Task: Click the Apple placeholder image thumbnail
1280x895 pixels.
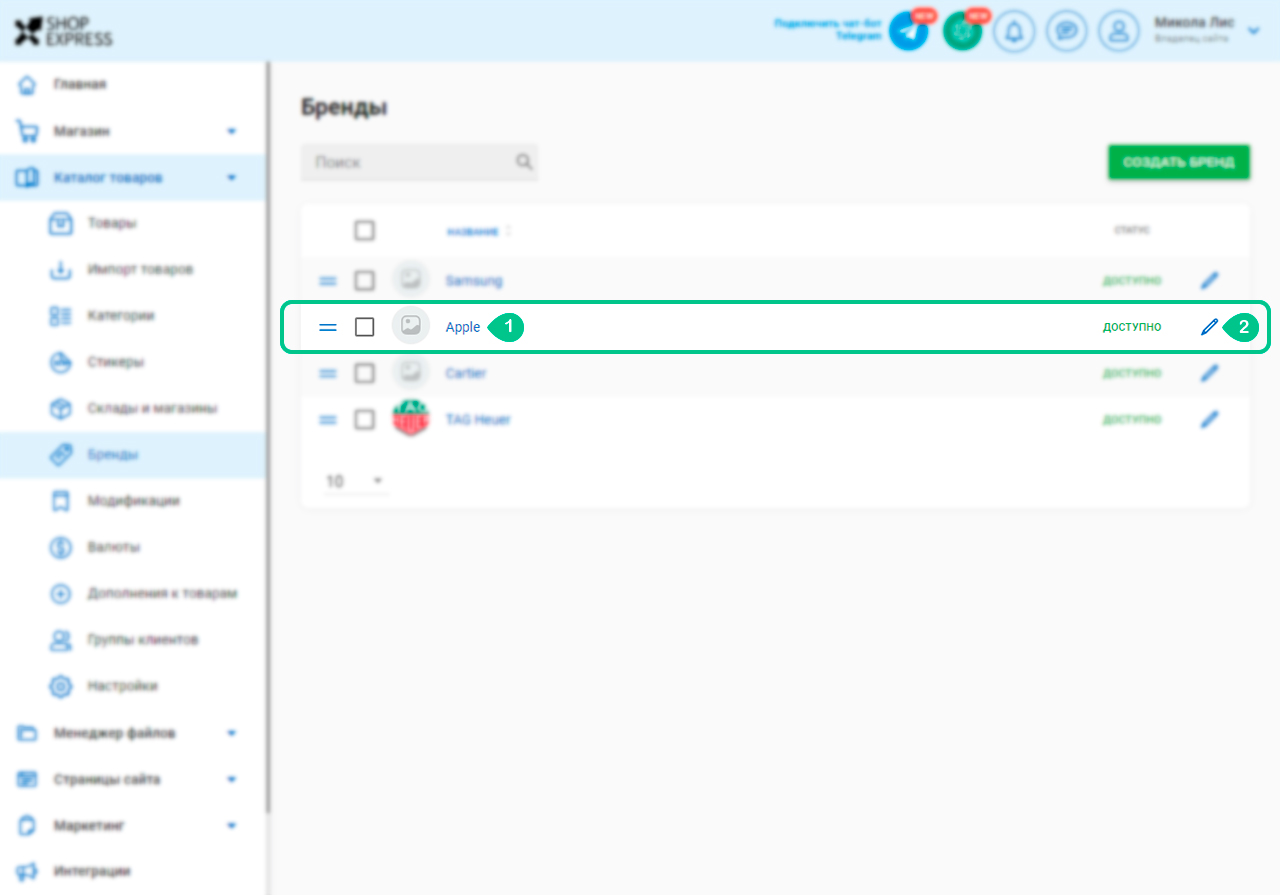Action: 410,326
